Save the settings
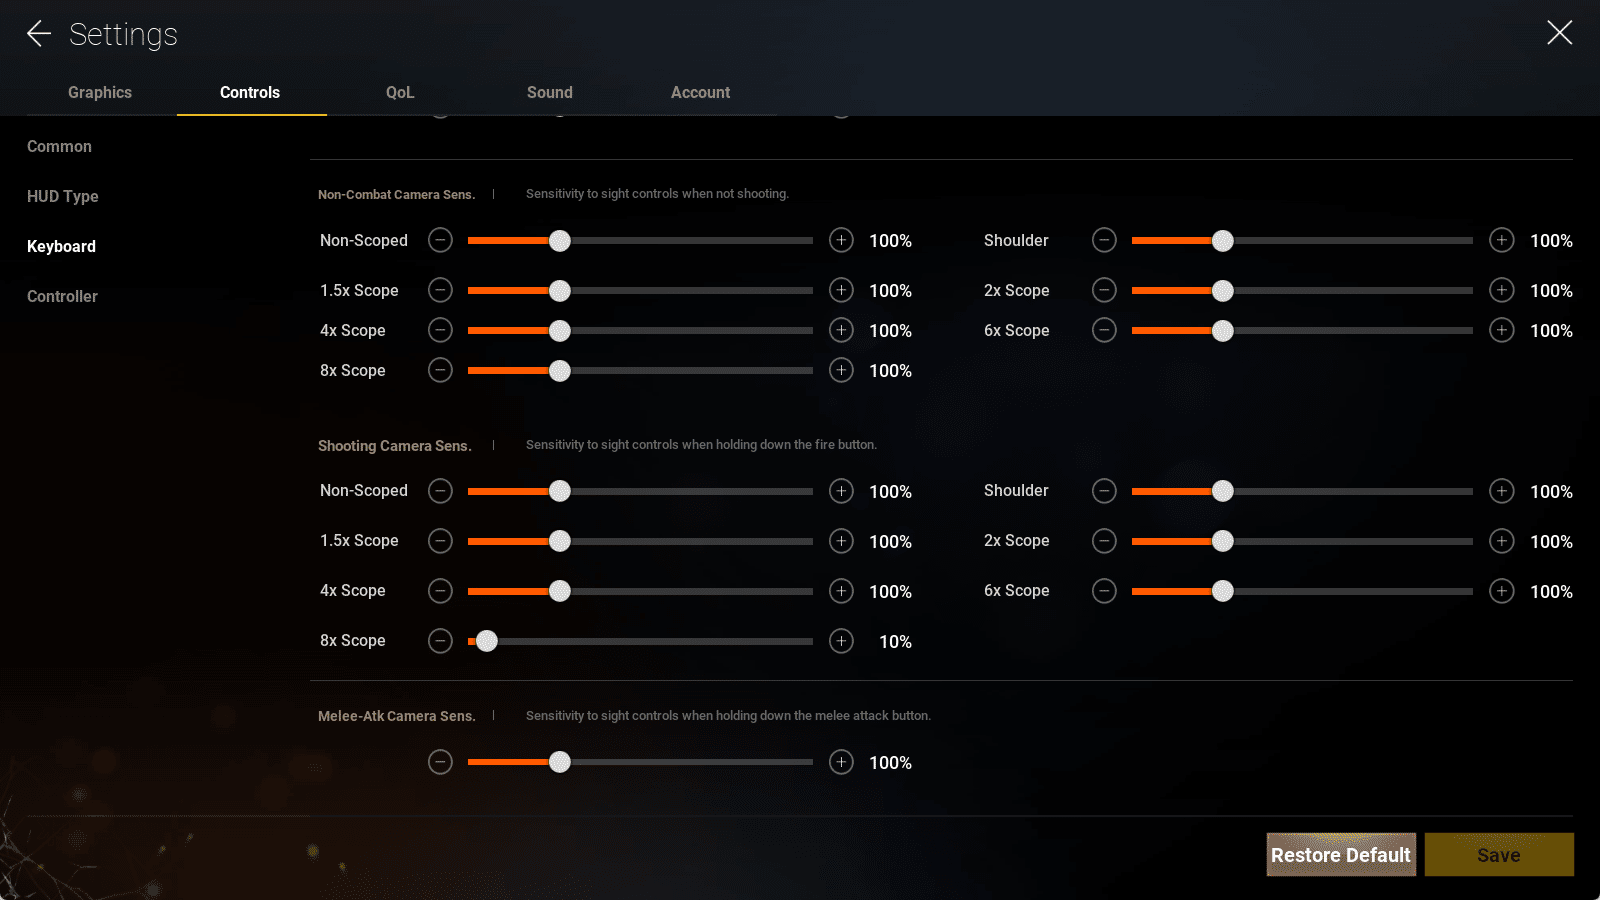The width and height of the screenshot is (1600, 900). (1499, 855)
